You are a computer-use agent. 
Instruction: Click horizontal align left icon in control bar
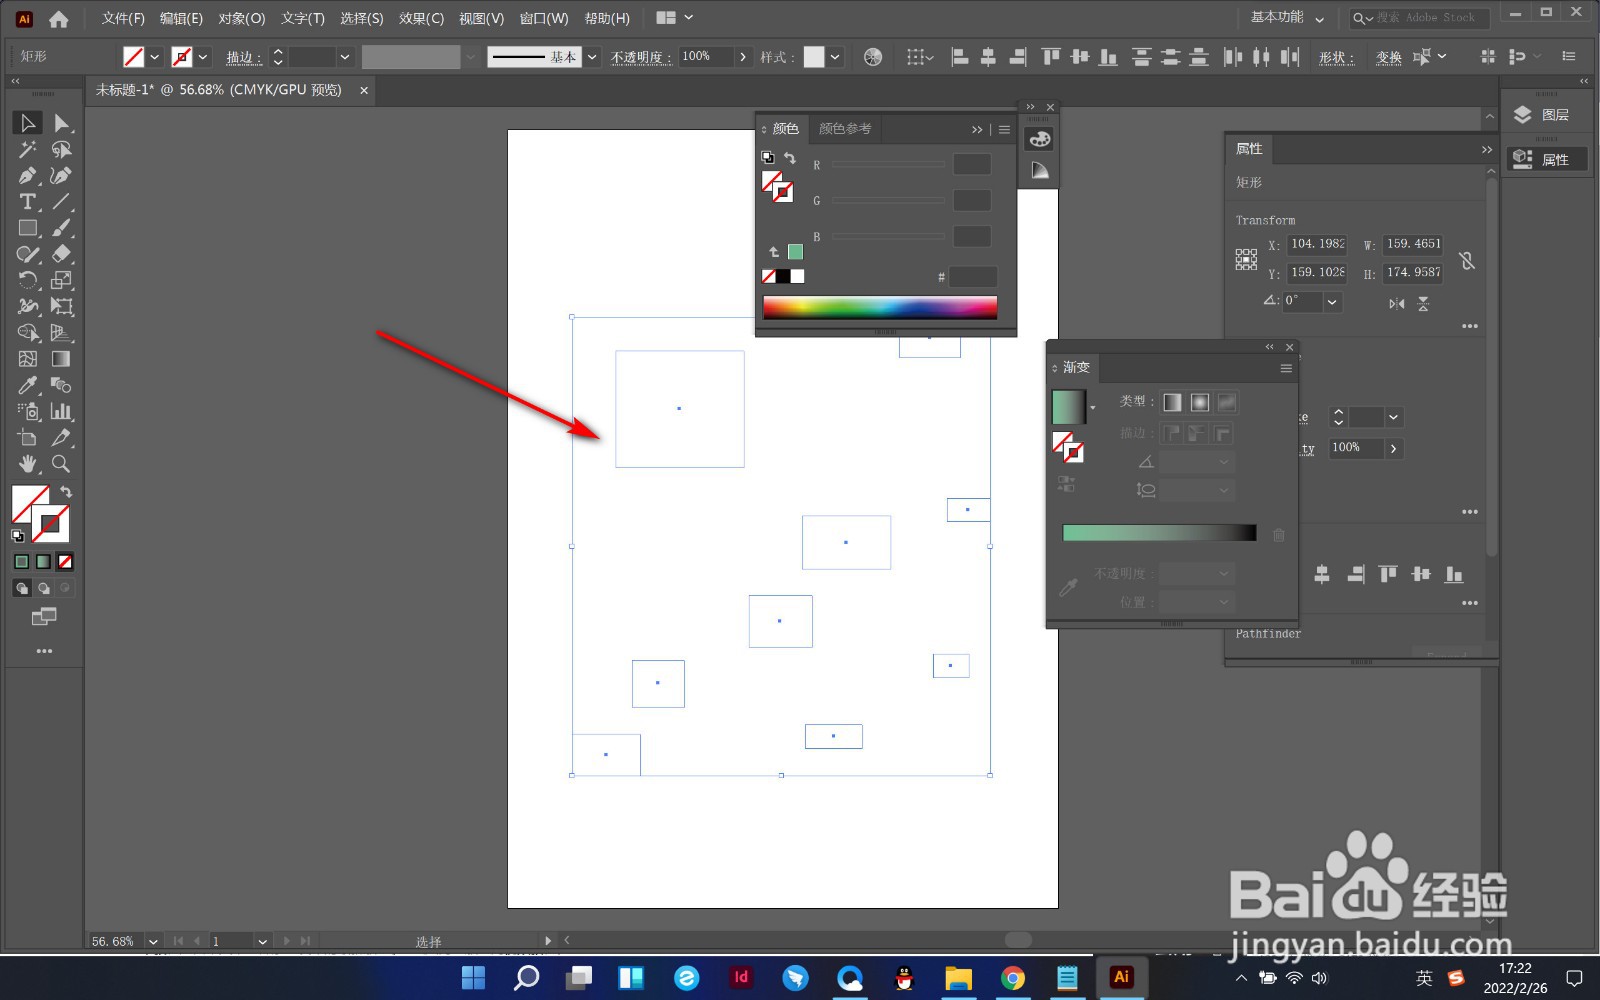pos(960,57)
